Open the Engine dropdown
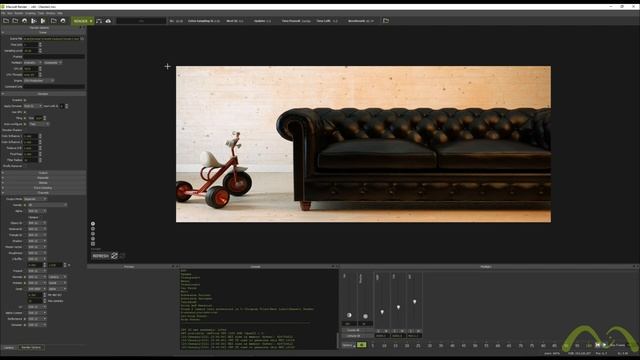This screenshot has height=360, width=640. pyautogui.click(x=39, y=80)
